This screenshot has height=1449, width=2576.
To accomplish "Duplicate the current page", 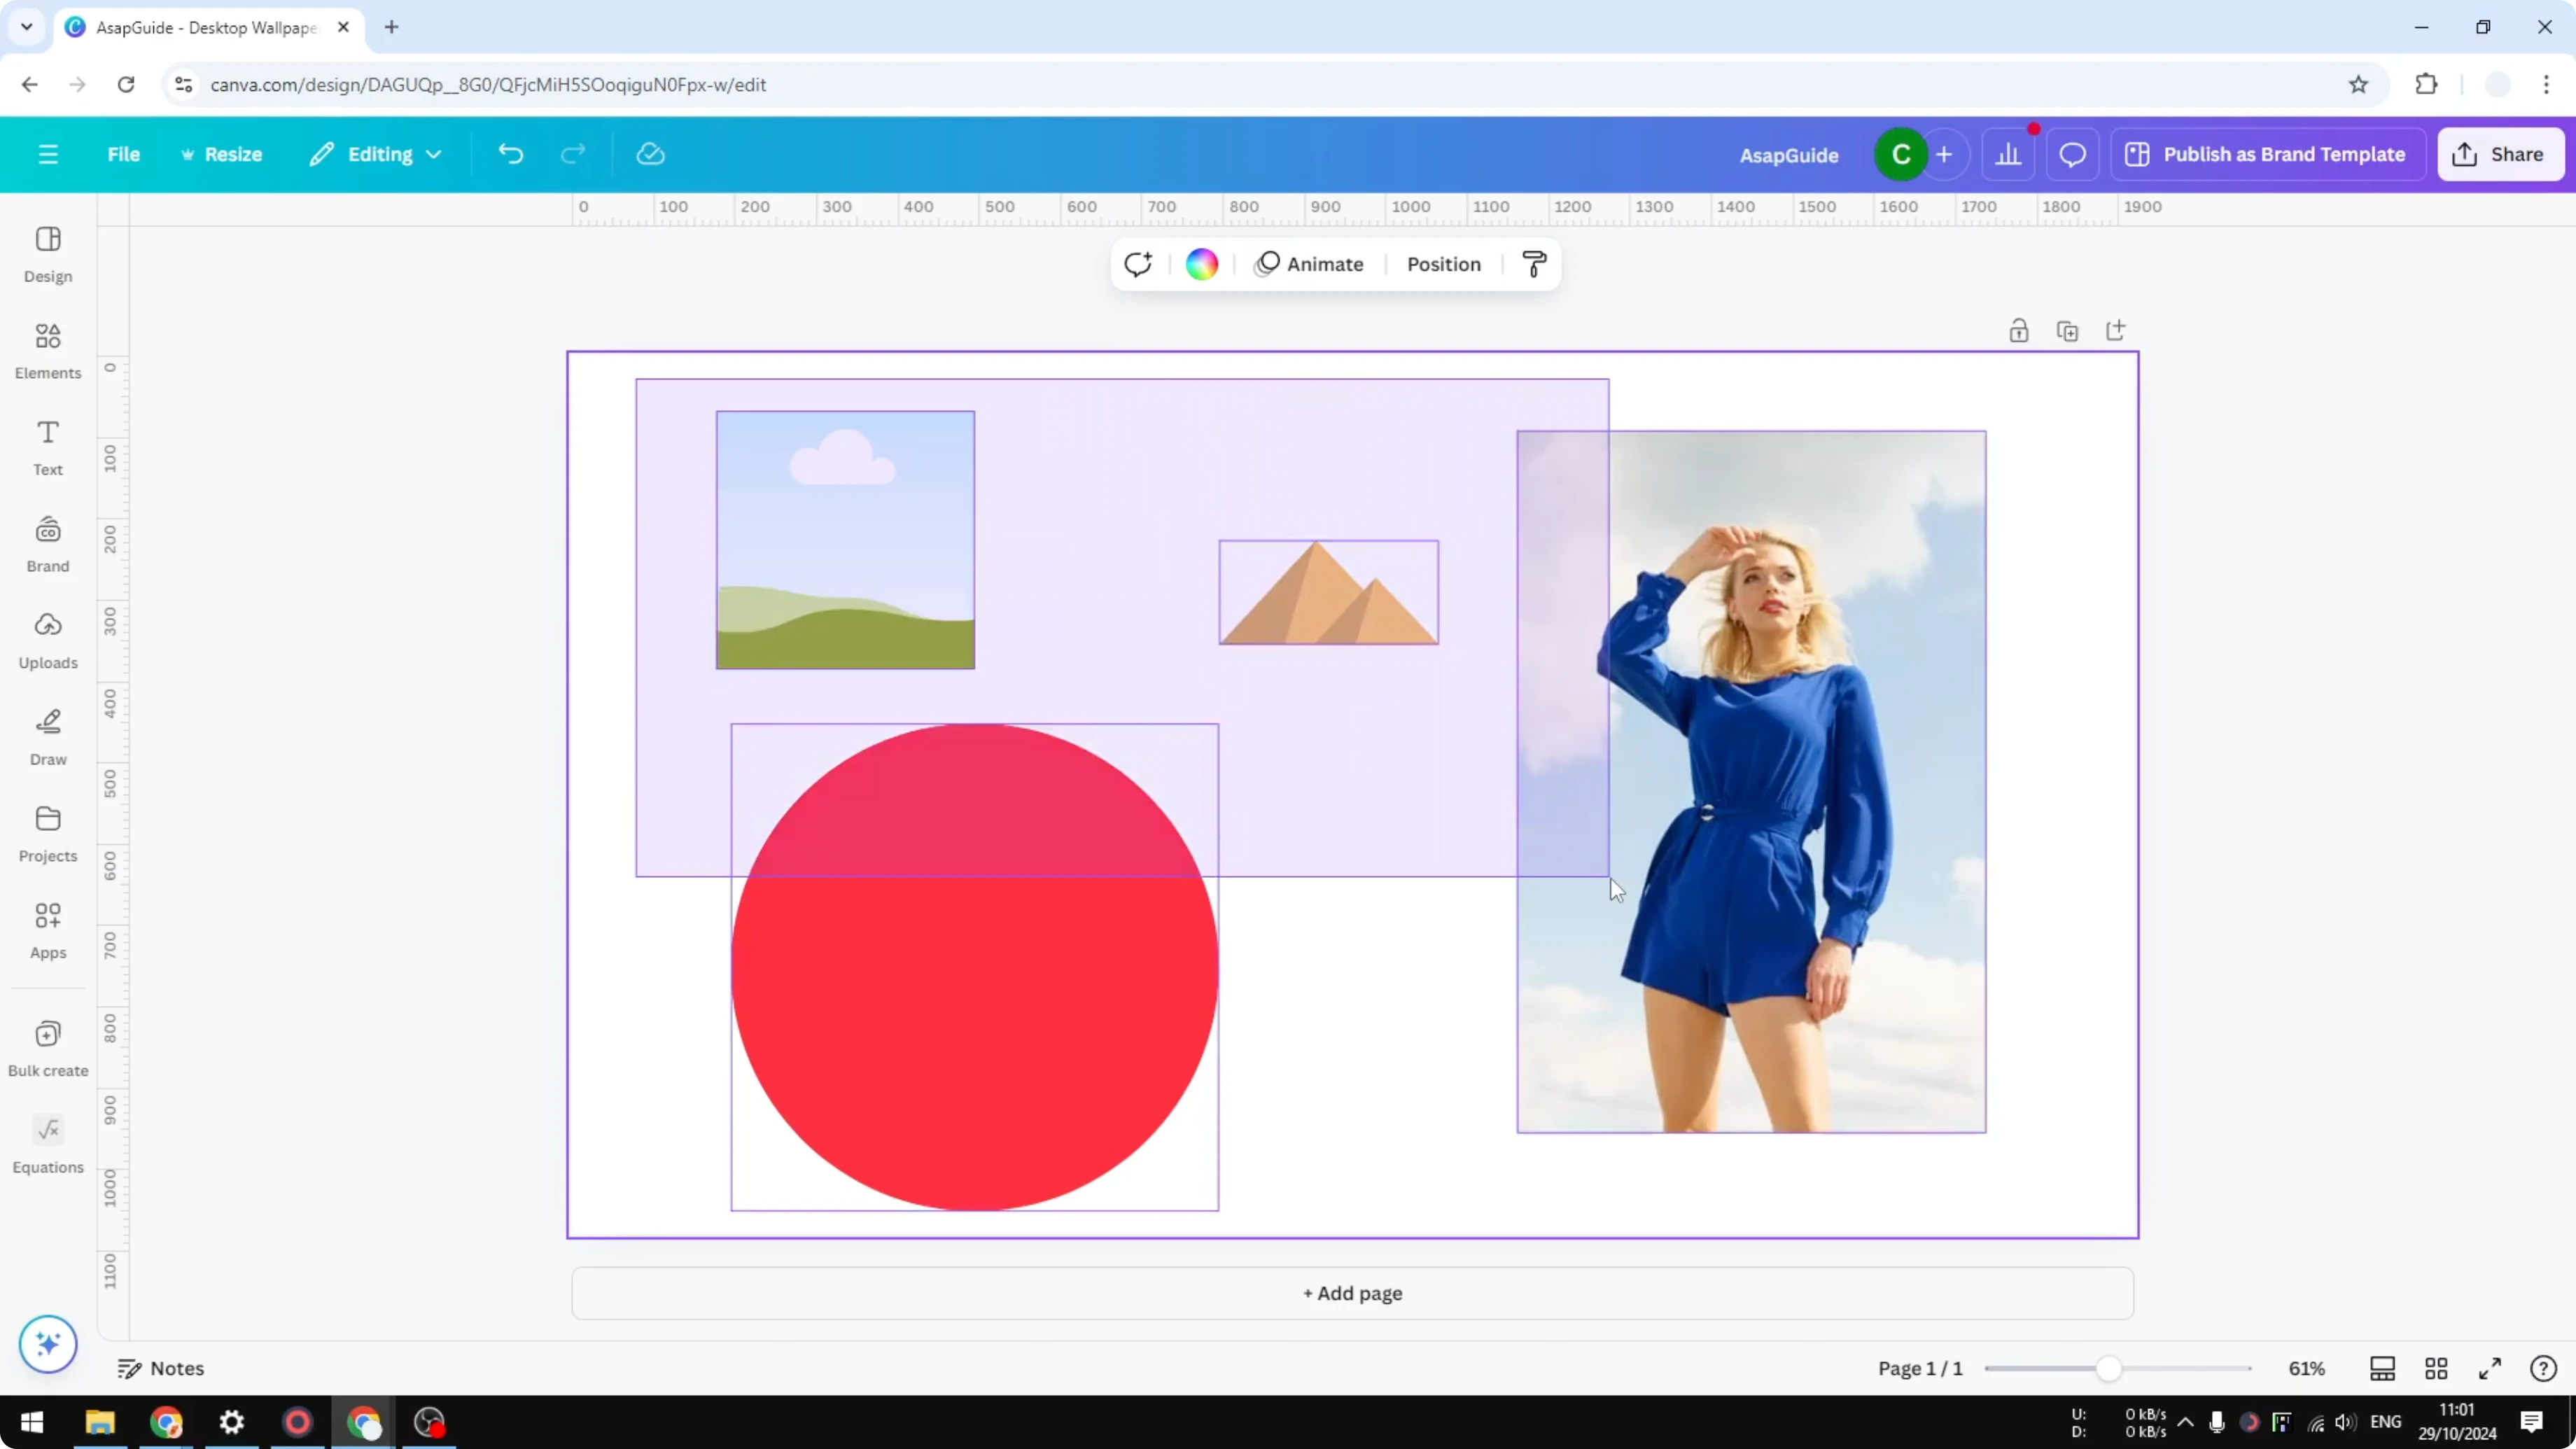I will [x=2067, y=330].
